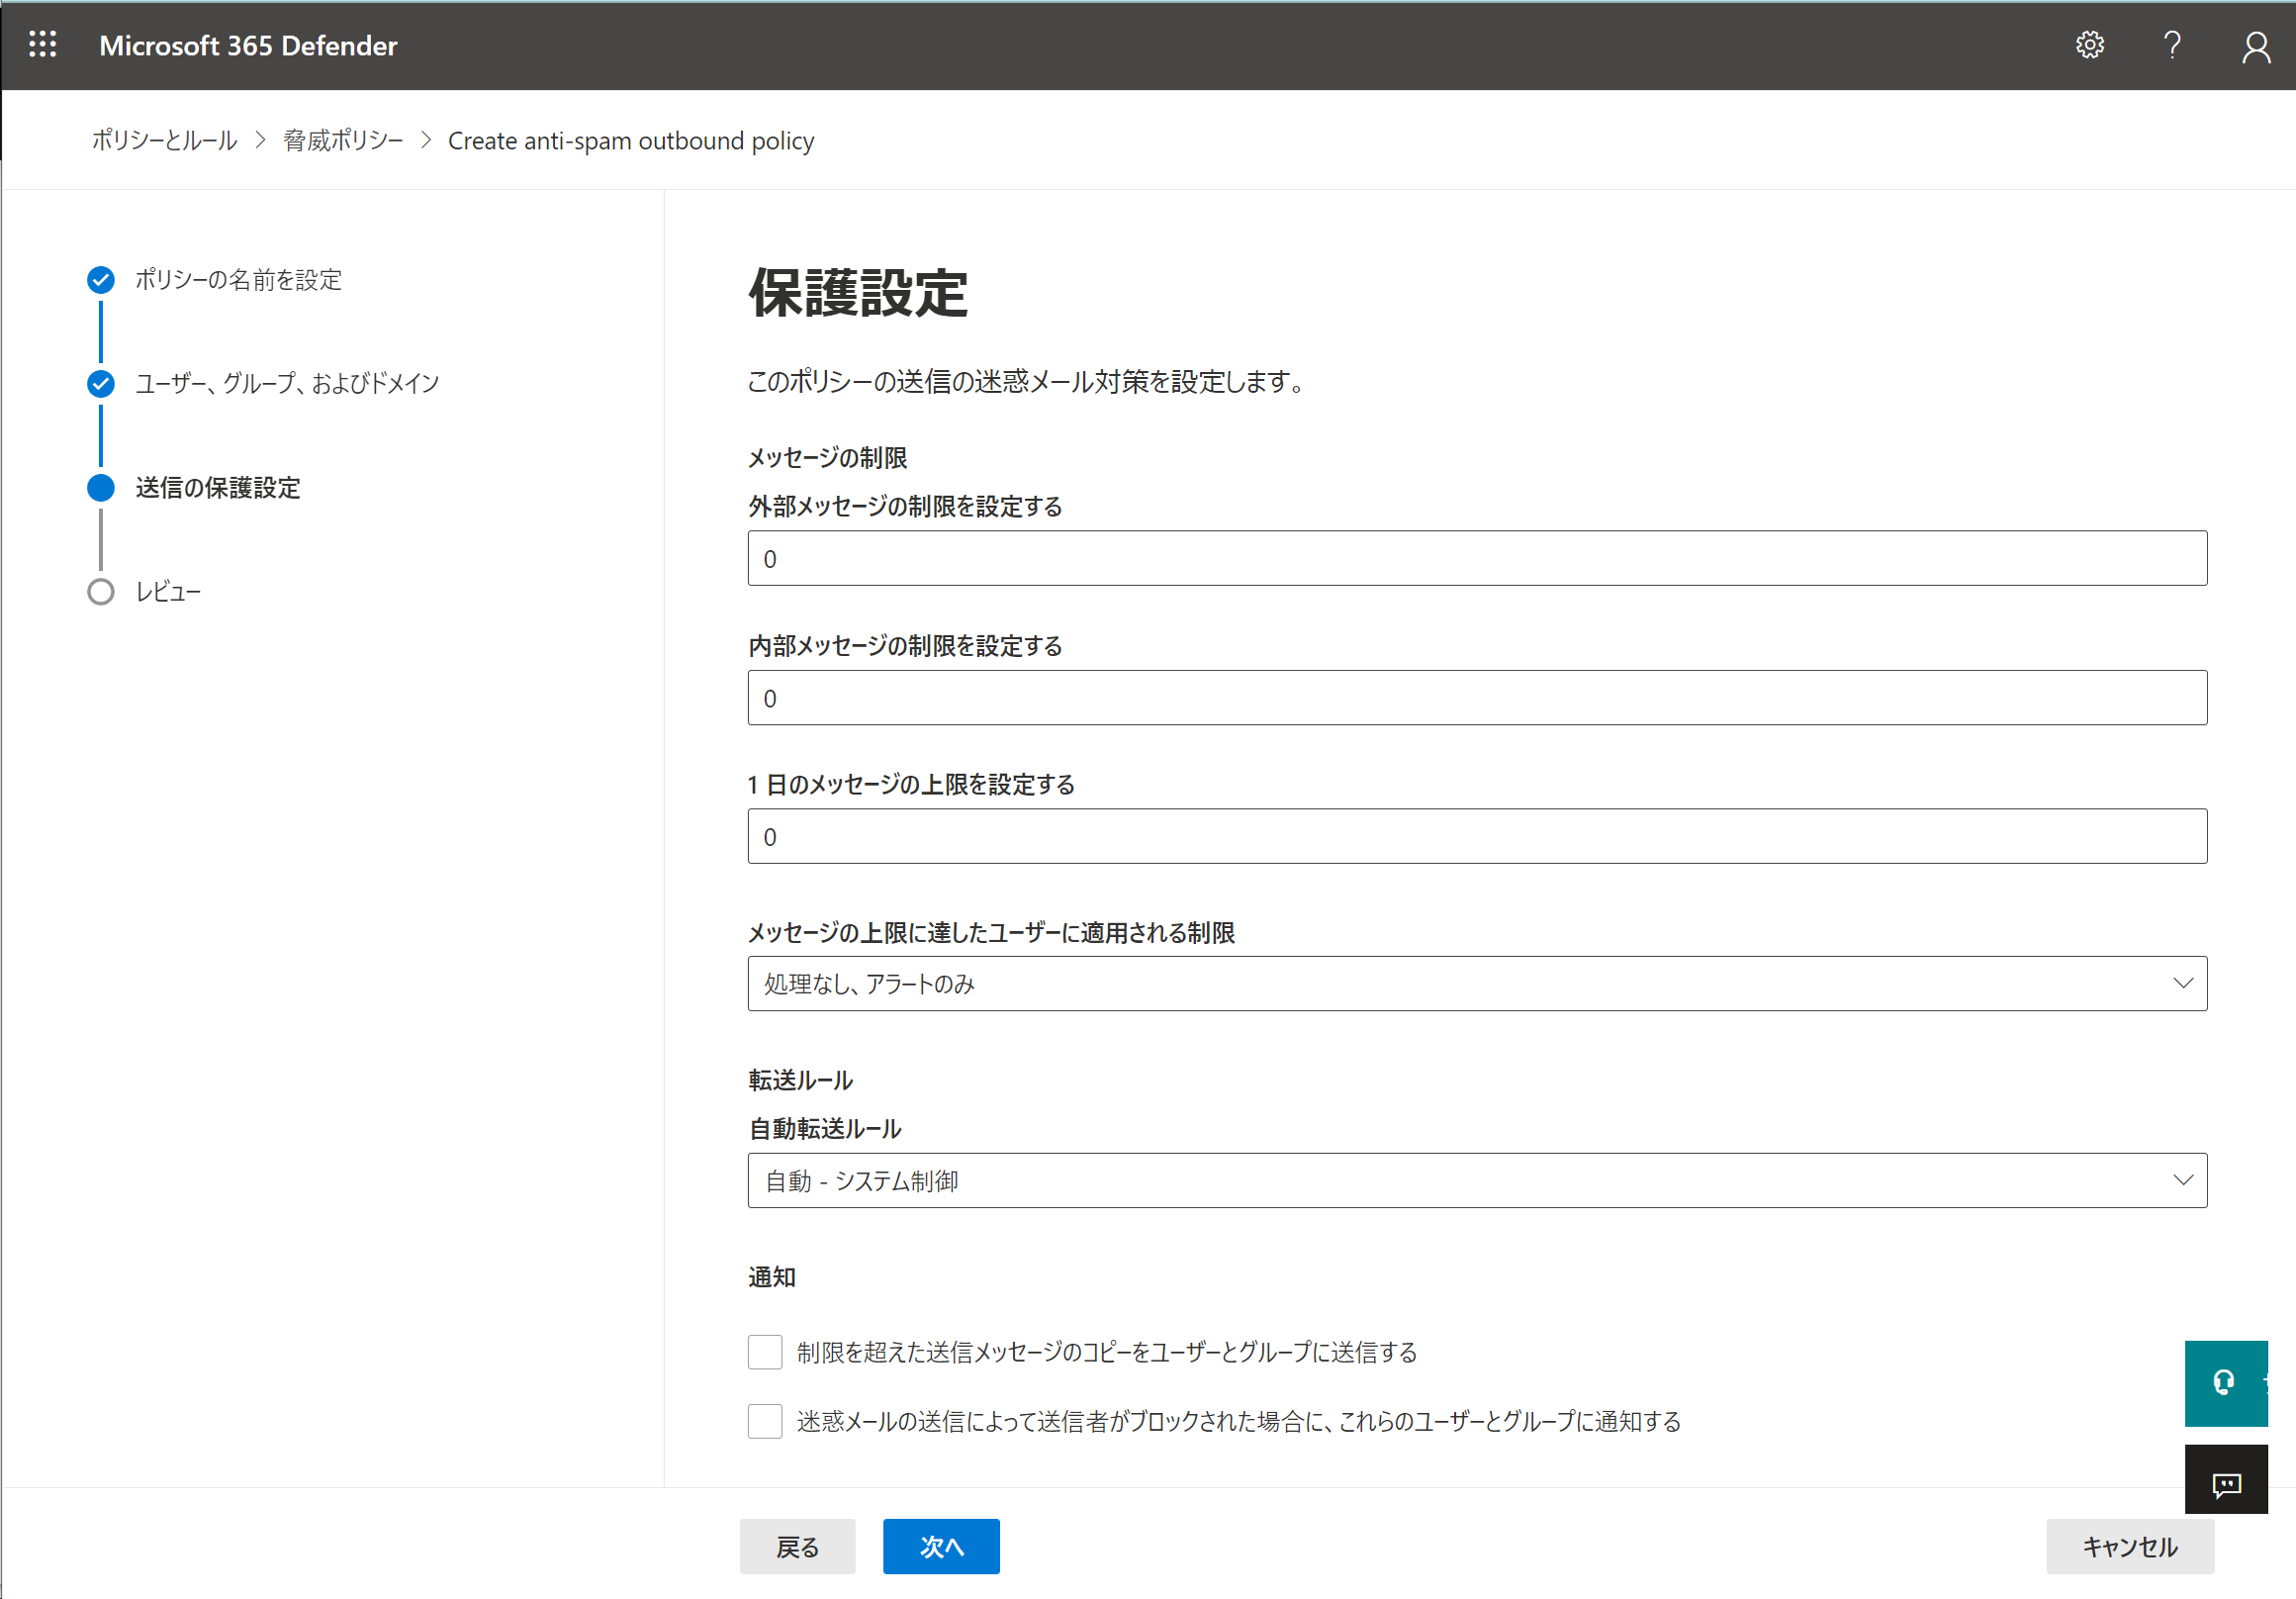The width and height of the screenshot is (2296, 1599).
Task: Navigate to 脅威ポリシー breadcrumb
Action: pyautogui.click(x=343, y=141)
